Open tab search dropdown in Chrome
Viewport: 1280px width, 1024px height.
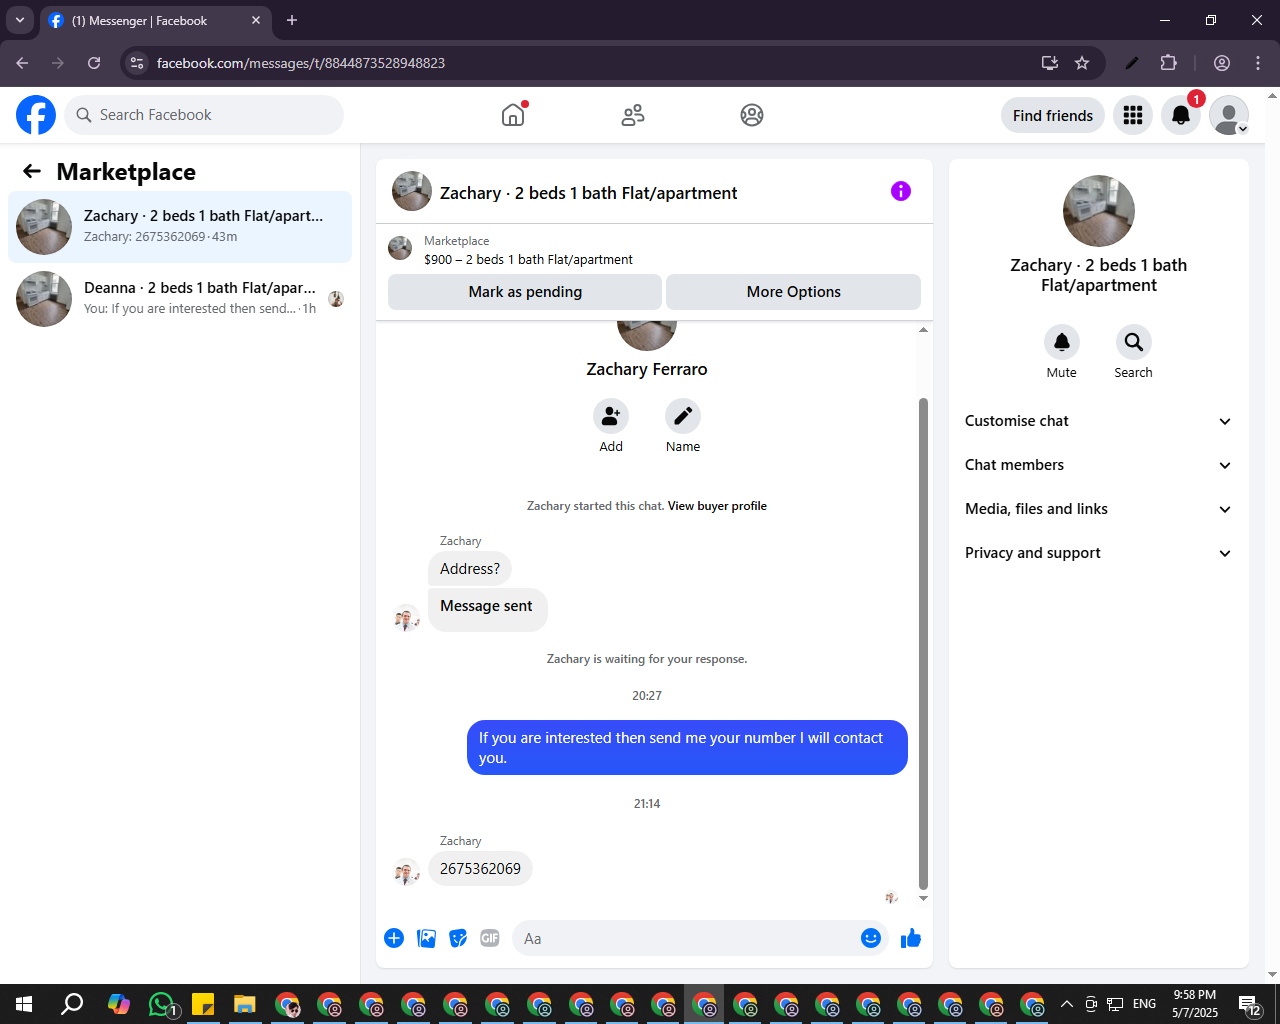coord(20,20)
